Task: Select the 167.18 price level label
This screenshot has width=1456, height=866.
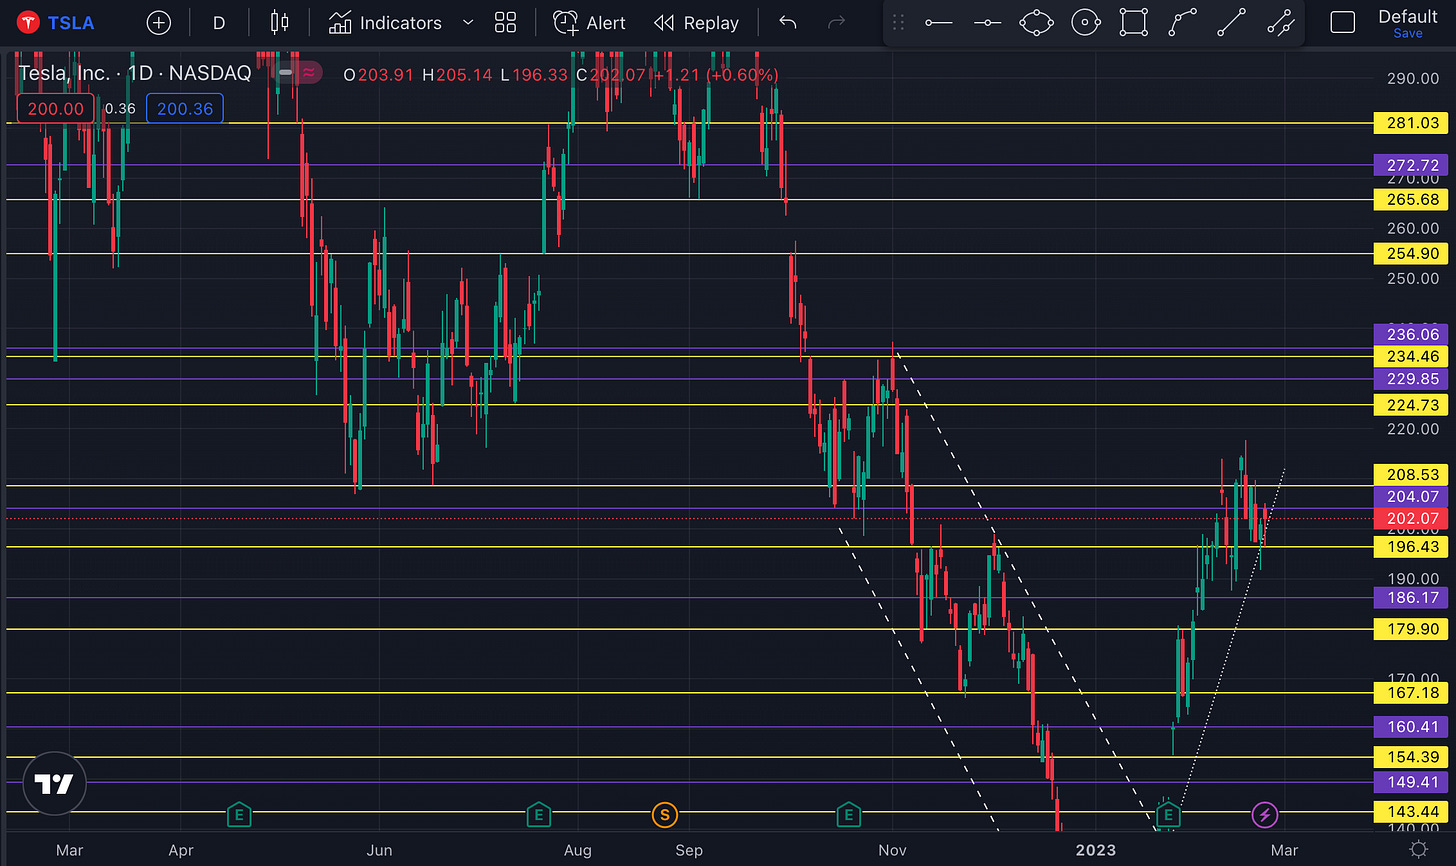Action: 1413,692
